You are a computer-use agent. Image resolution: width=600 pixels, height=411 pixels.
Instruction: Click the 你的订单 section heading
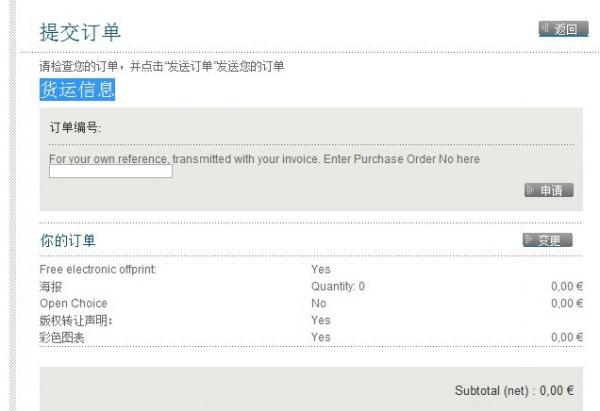pos(68,241)
